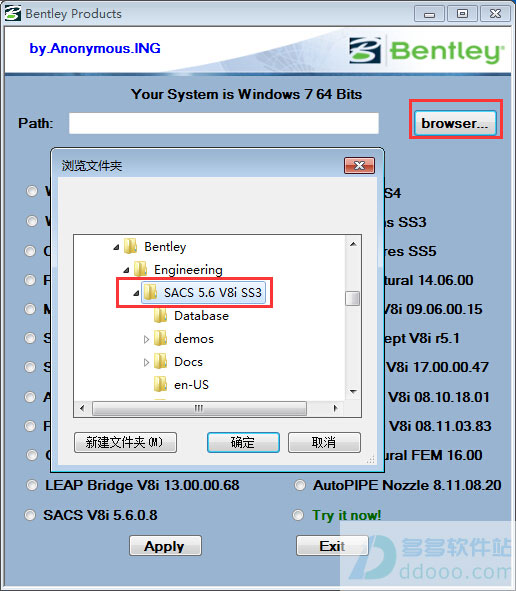Click the SACS 5.6 folder icon
The image size is (516, 591).
click(x=150, y=292)
